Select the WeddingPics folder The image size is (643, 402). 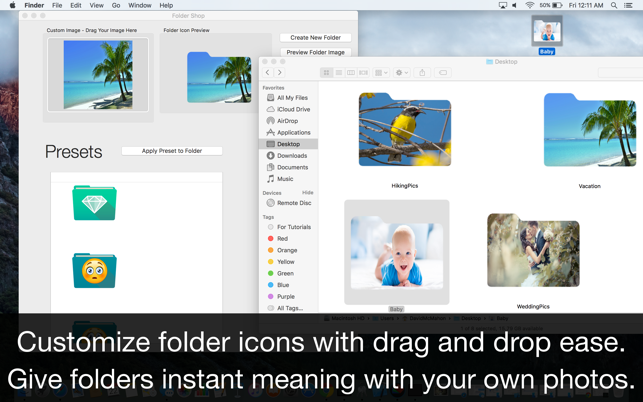533,250
